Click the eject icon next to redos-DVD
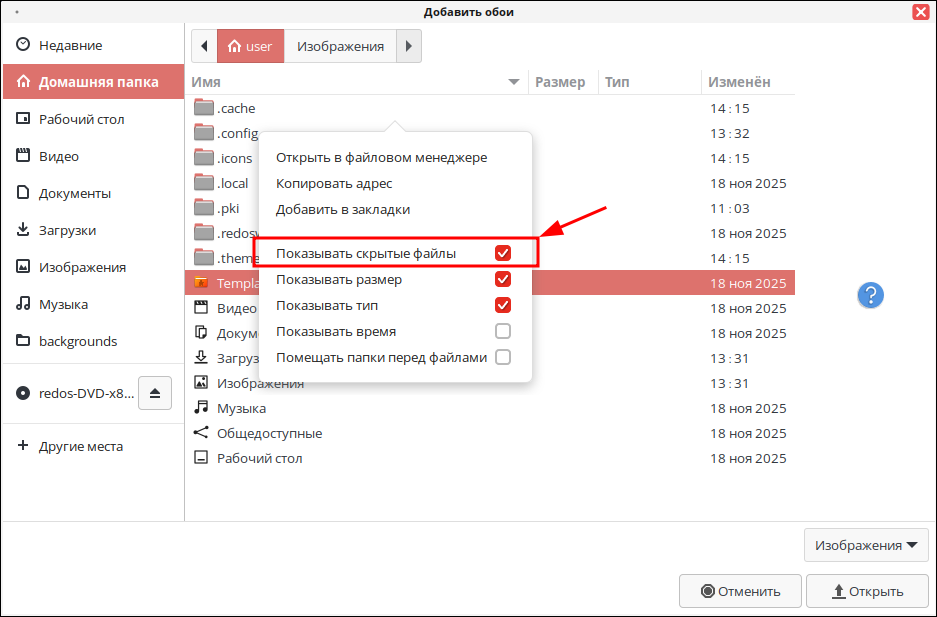This screenshot has height=617, width=937. [155, 393]
